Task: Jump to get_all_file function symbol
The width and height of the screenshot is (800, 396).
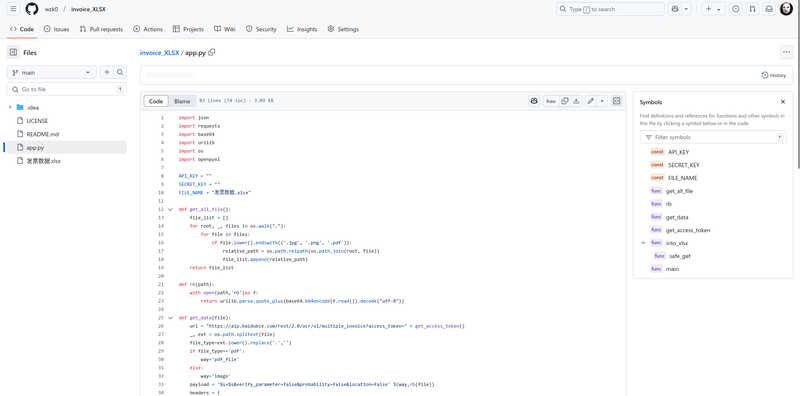Action: (679, 191)
